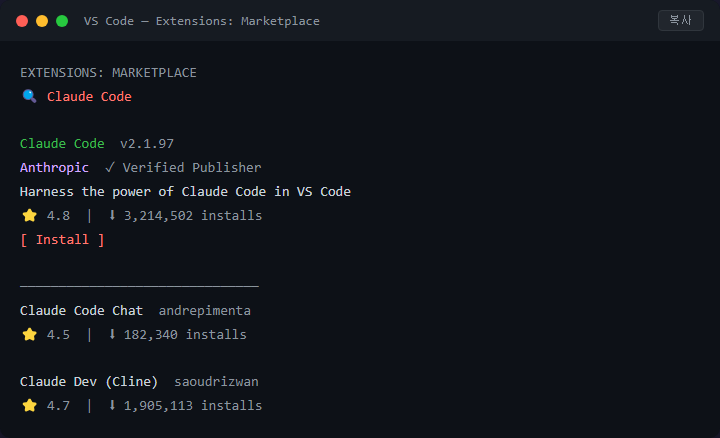Image resolution: width=720 pixels, height=438 pixels.
Task: Click the Claude Code search query text
Action: [89, 96]
